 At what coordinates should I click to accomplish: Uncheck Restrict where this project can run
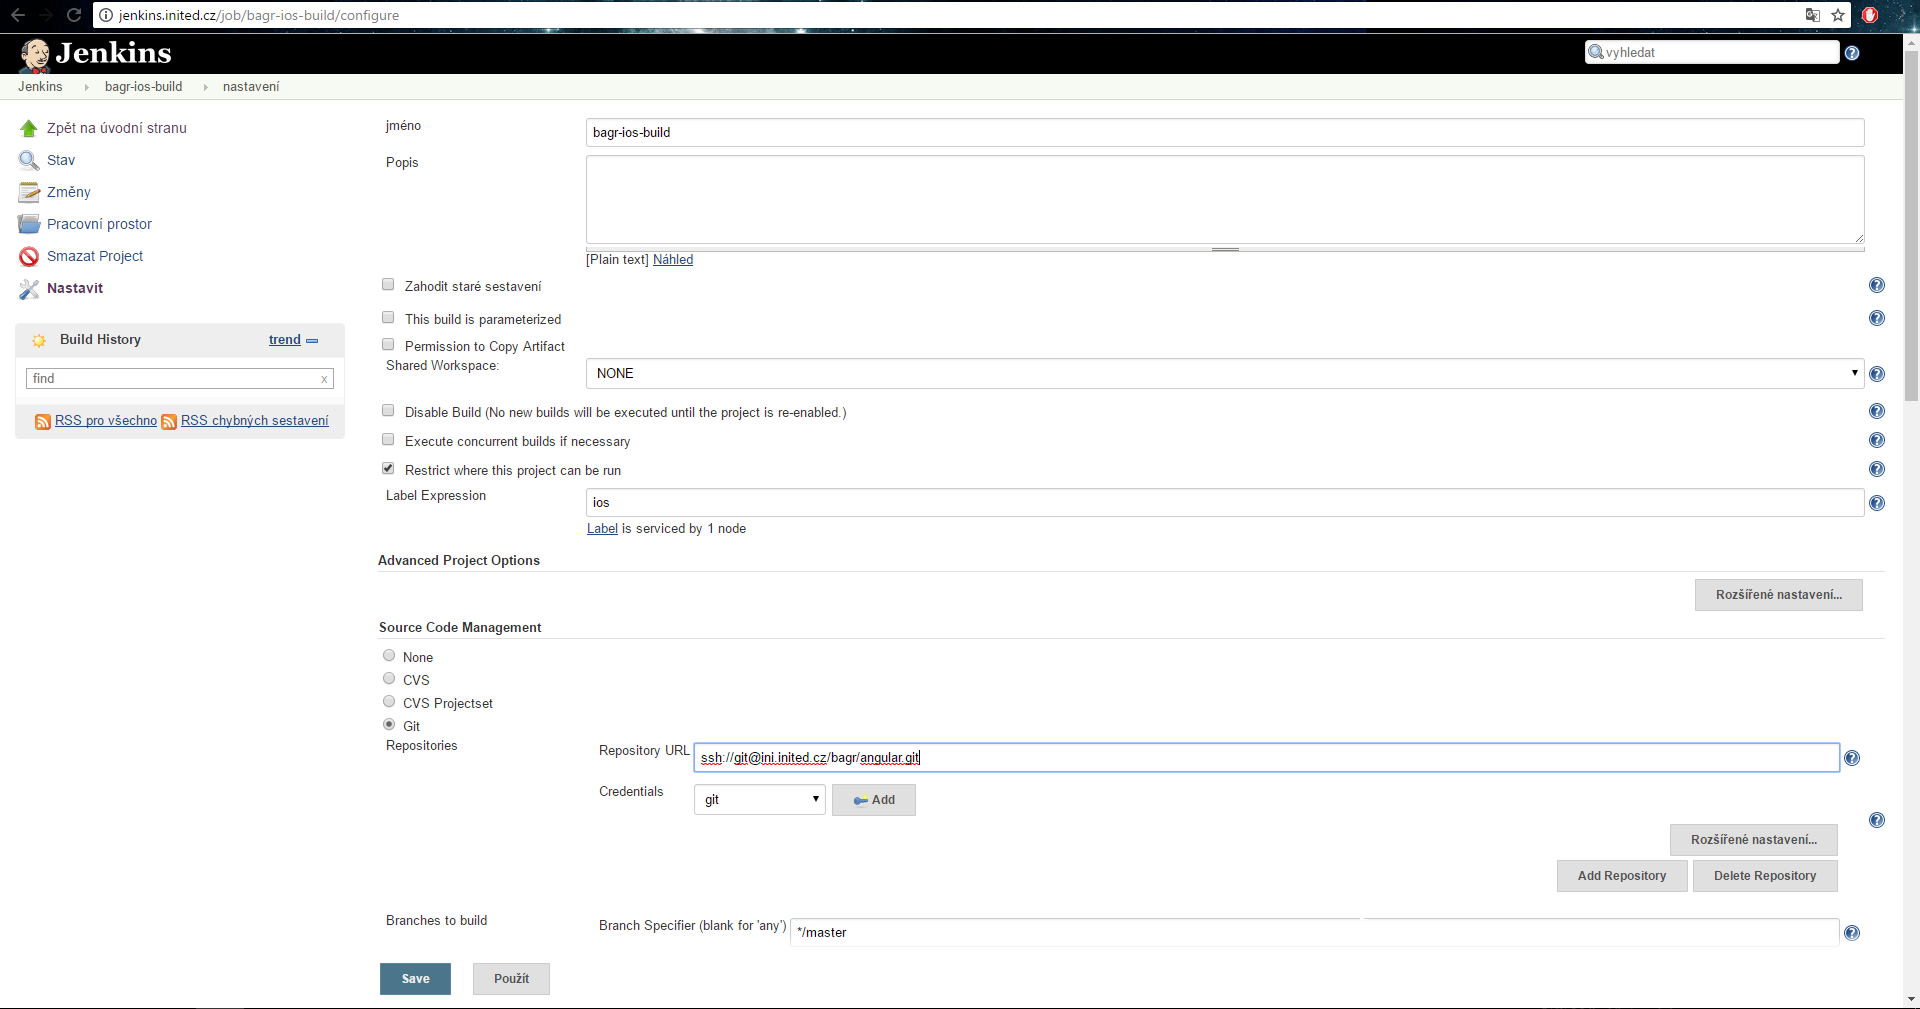pyautogui.click(x=388, y=469)
